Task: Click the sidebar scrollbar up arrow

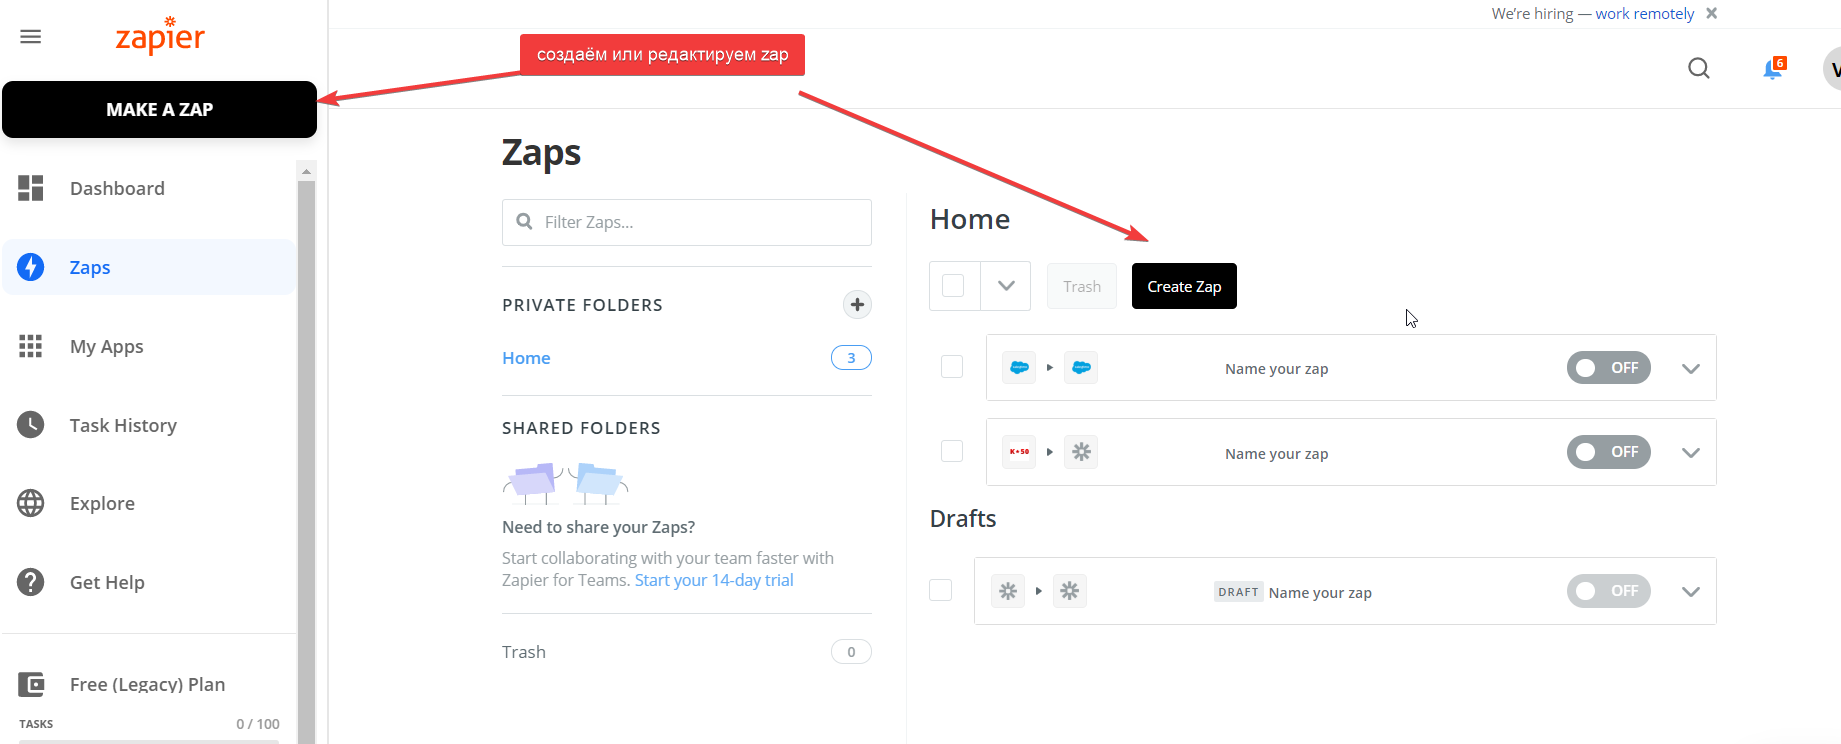Action: click(306, 171)
